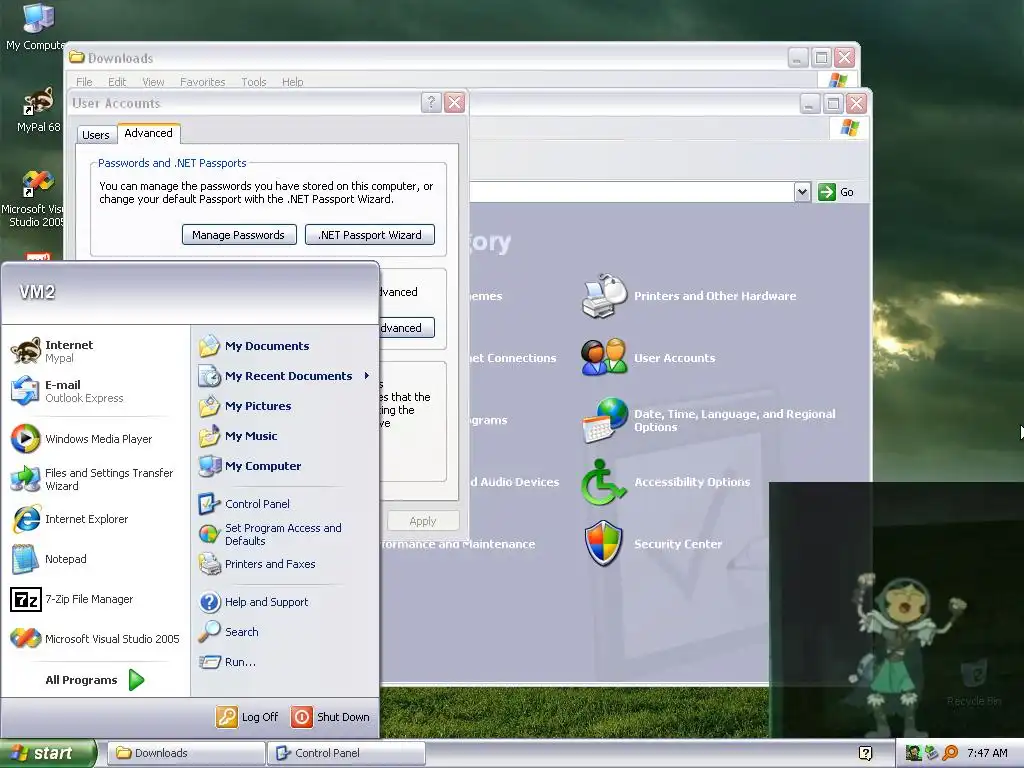Open View menu in Downloads window

(x=153, y=82)
